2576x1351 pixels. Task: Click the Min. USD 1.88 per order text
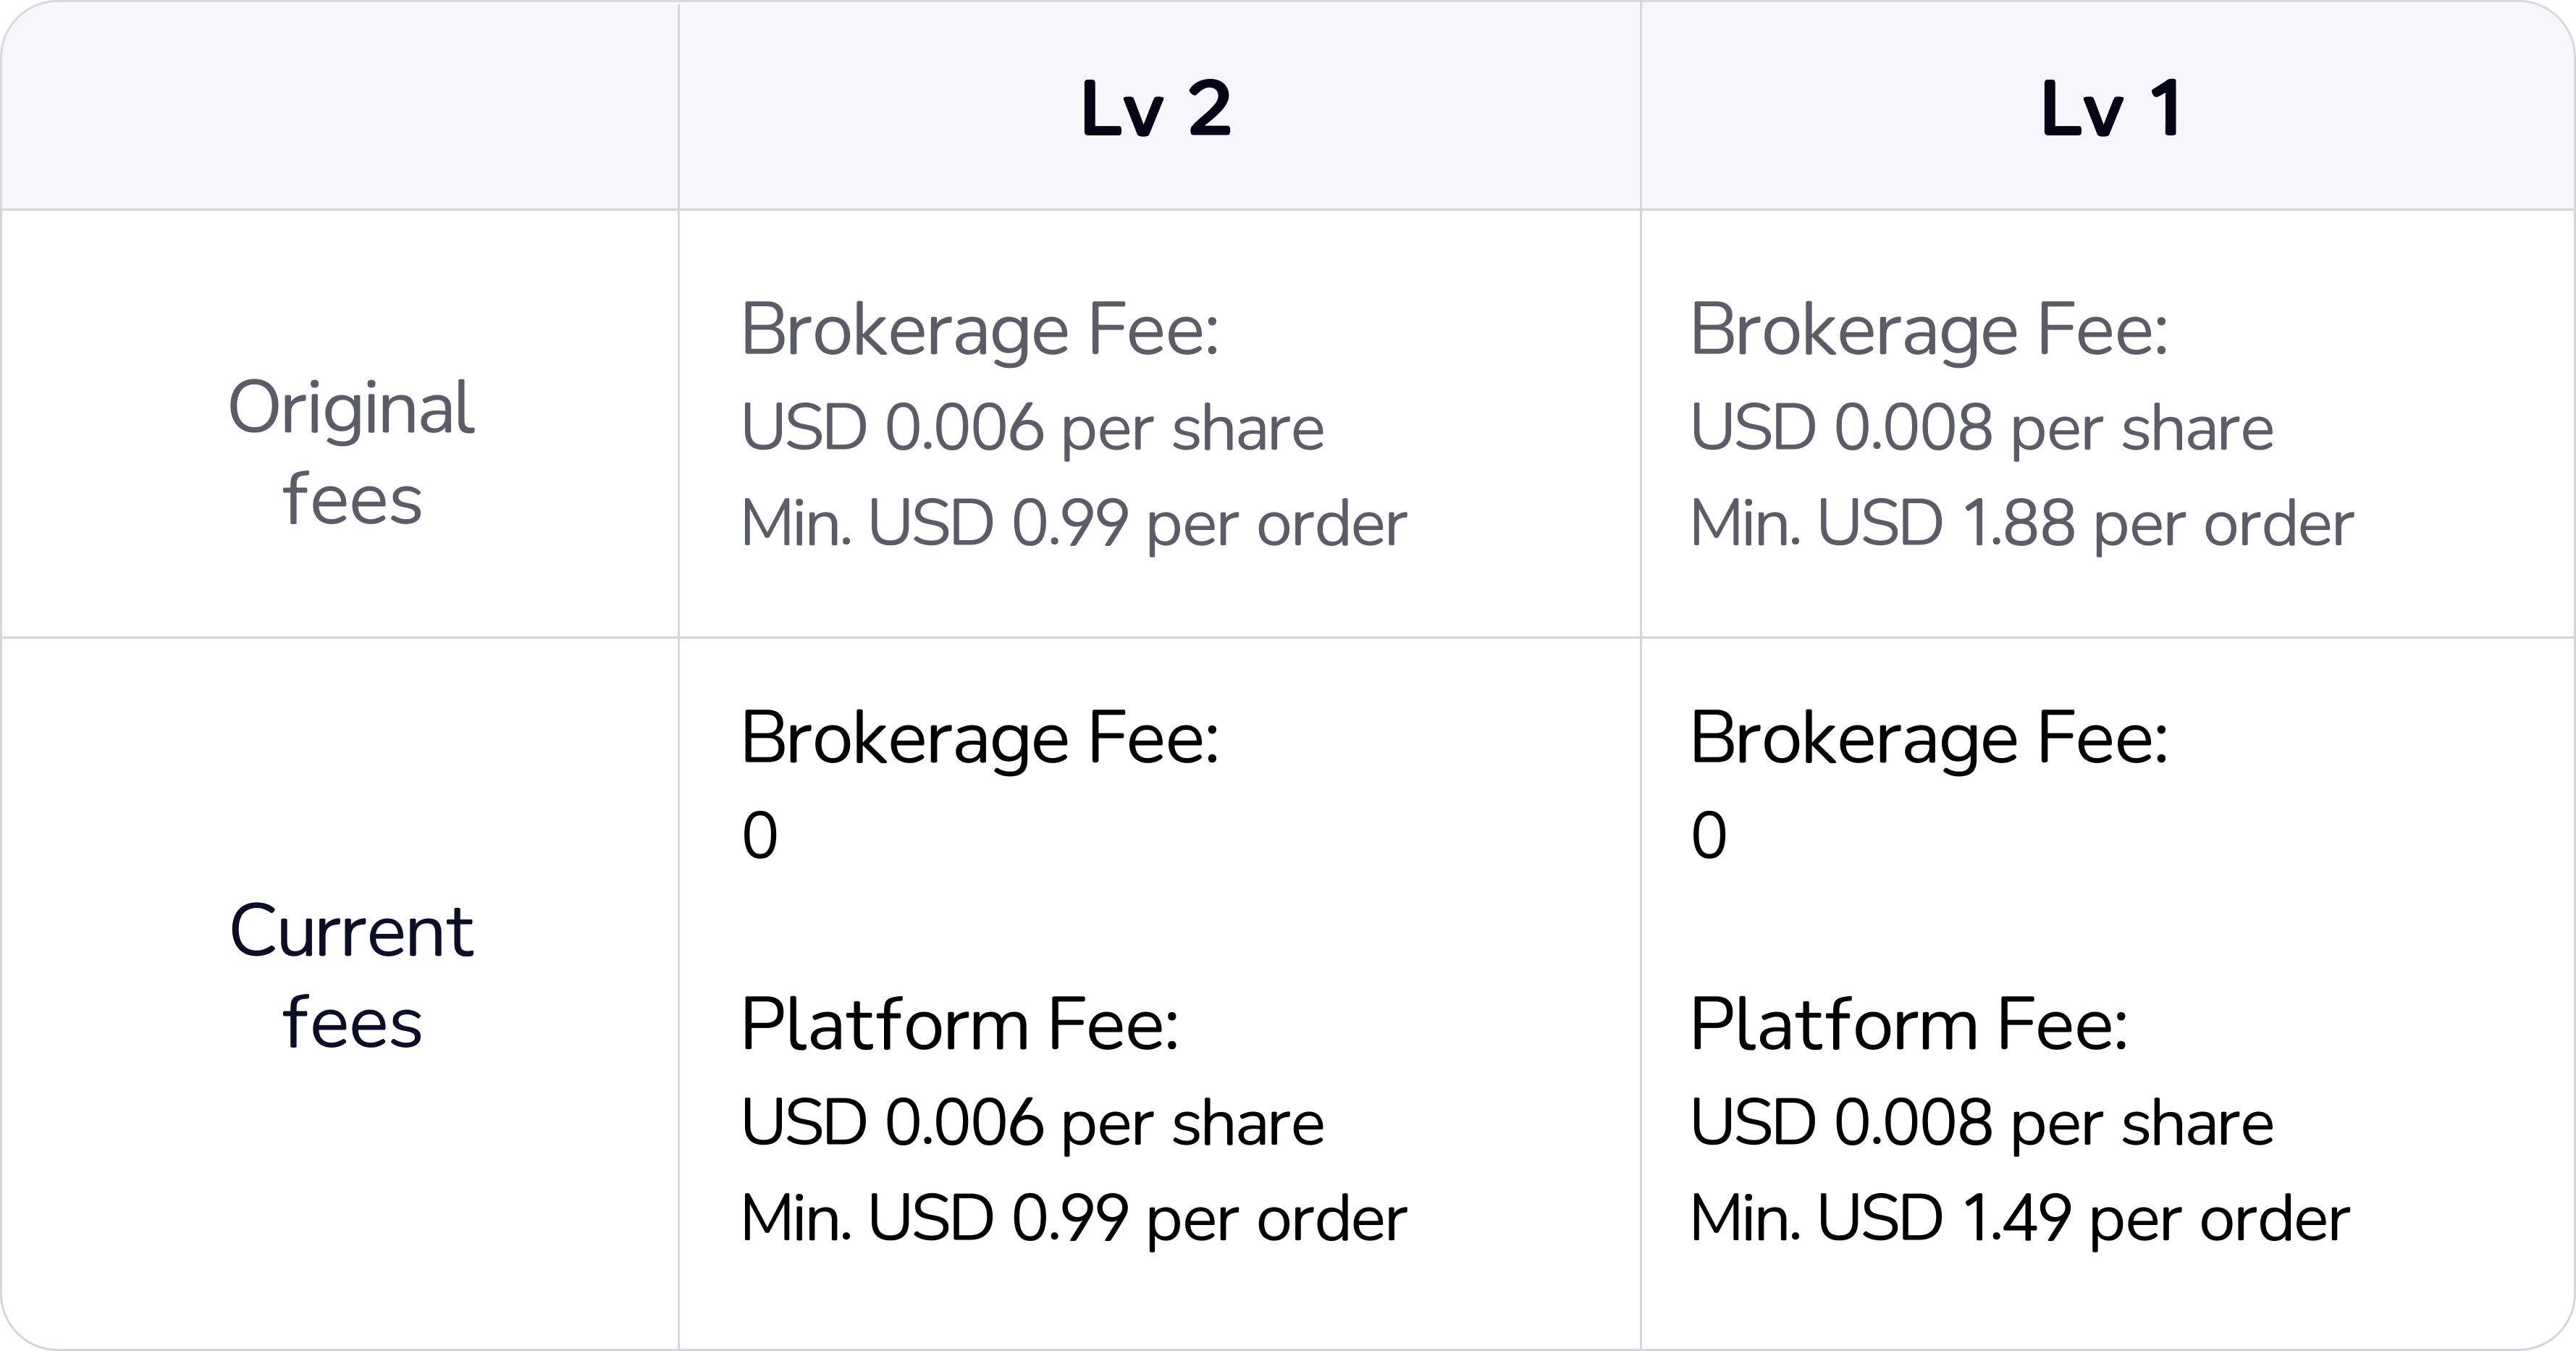(2021, 523)
